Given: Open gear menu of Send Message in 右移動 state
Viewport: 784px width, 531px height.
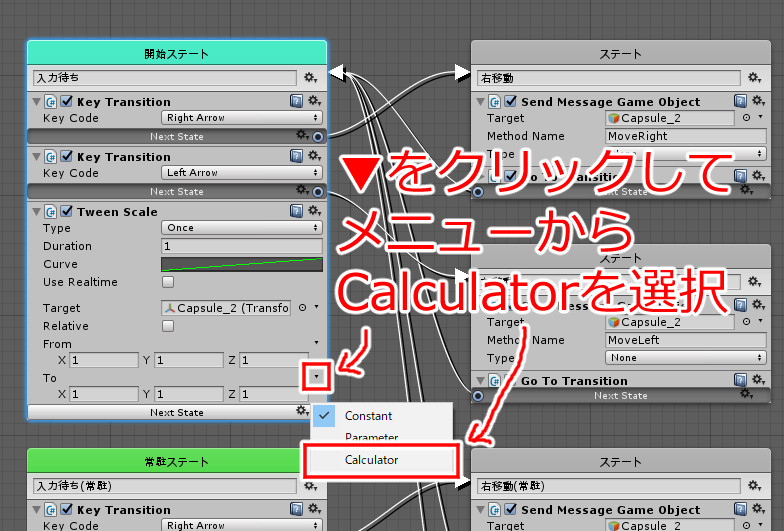Looking at the screenshot, I should (x=758, y=101).
